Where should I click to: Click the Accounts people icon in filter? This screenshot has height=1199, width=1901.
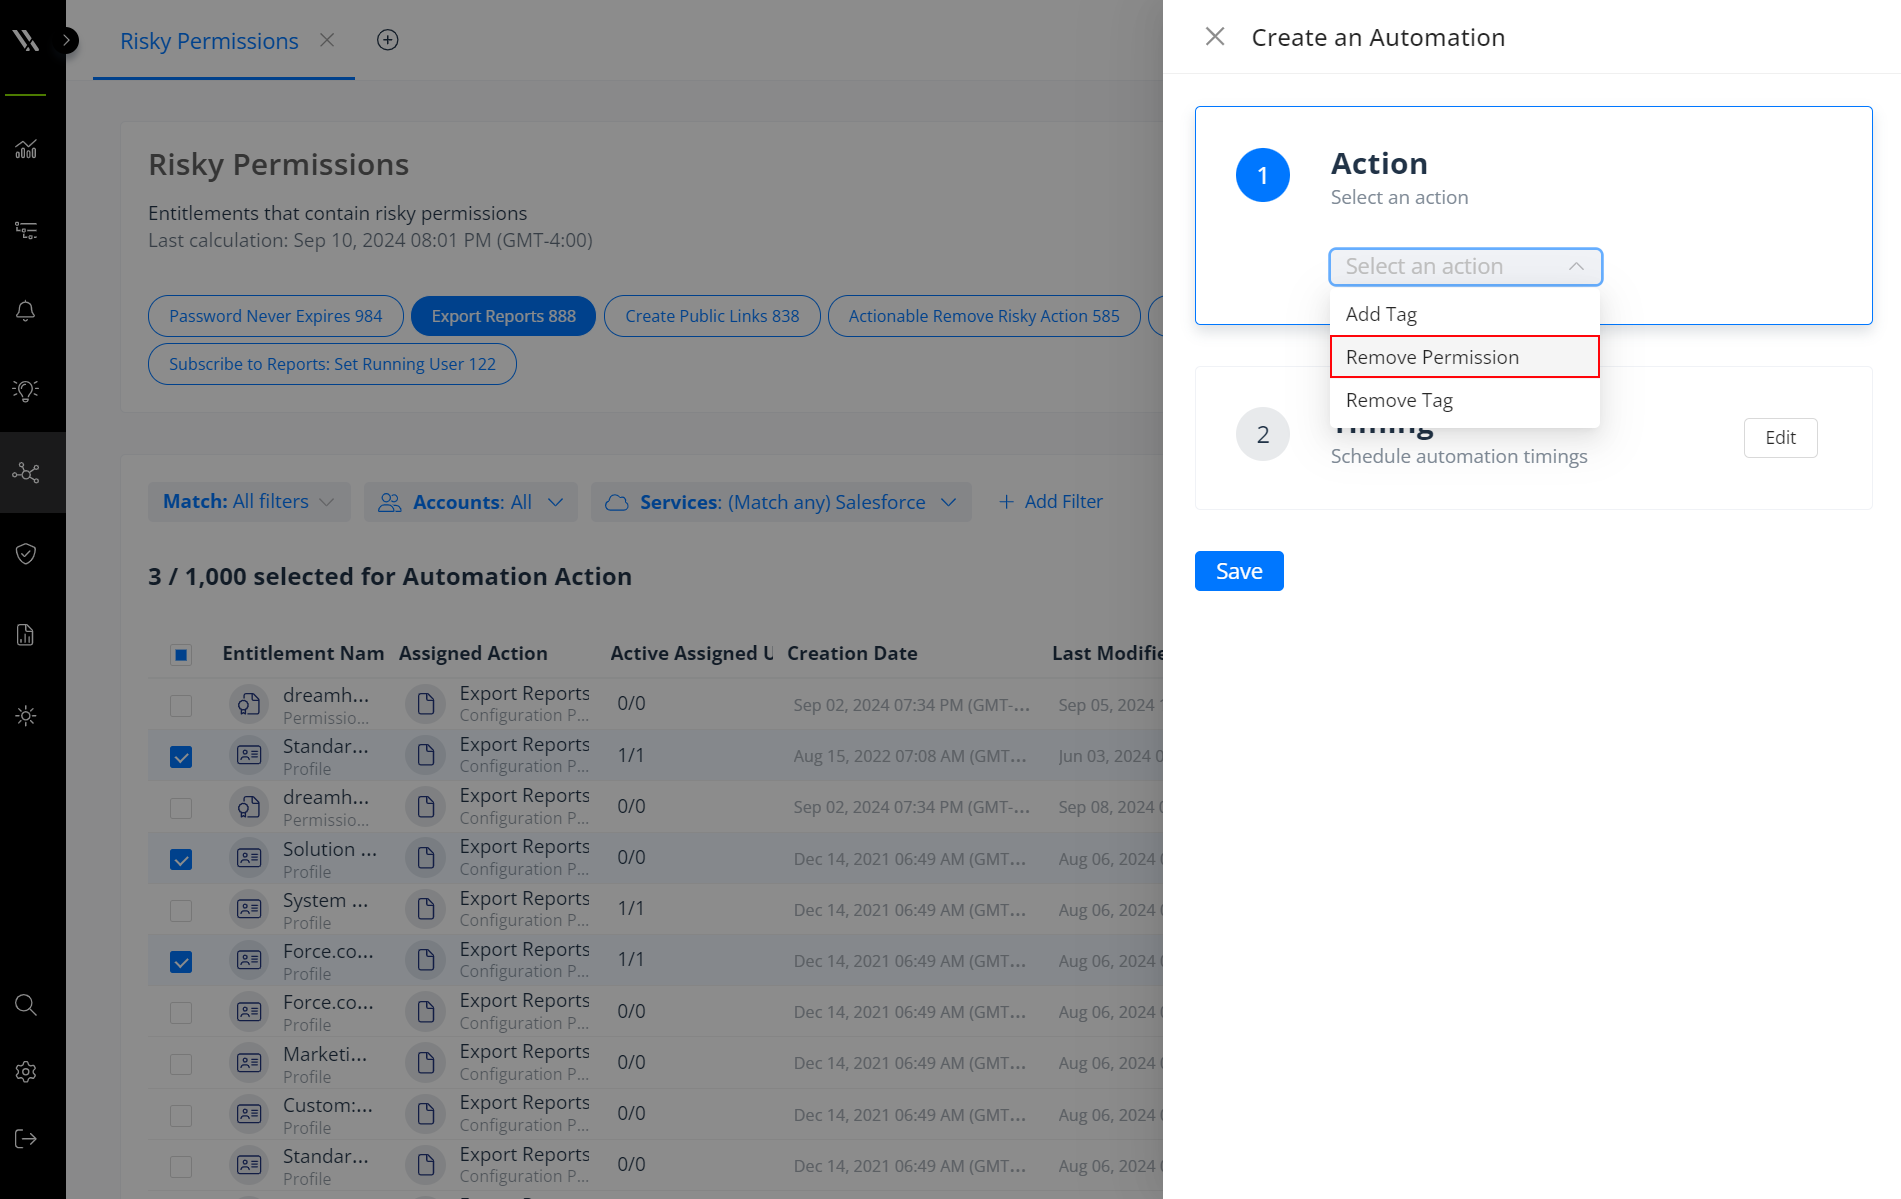coord(390,502)
